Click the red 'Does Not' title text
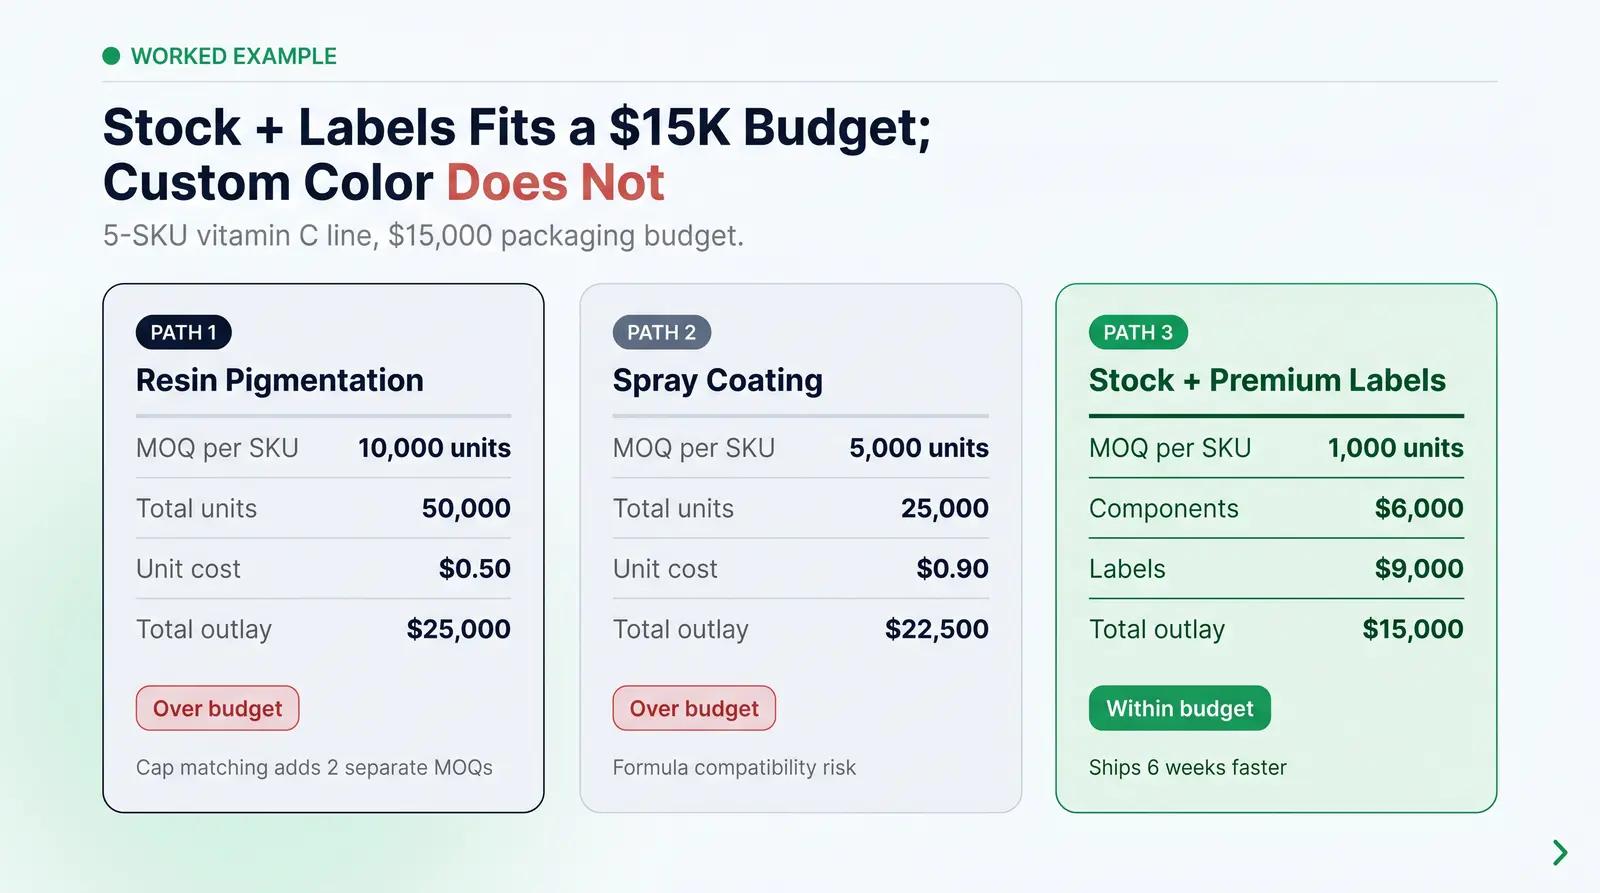This screenshot has height=893, width=1600. [x=556, y=182]
